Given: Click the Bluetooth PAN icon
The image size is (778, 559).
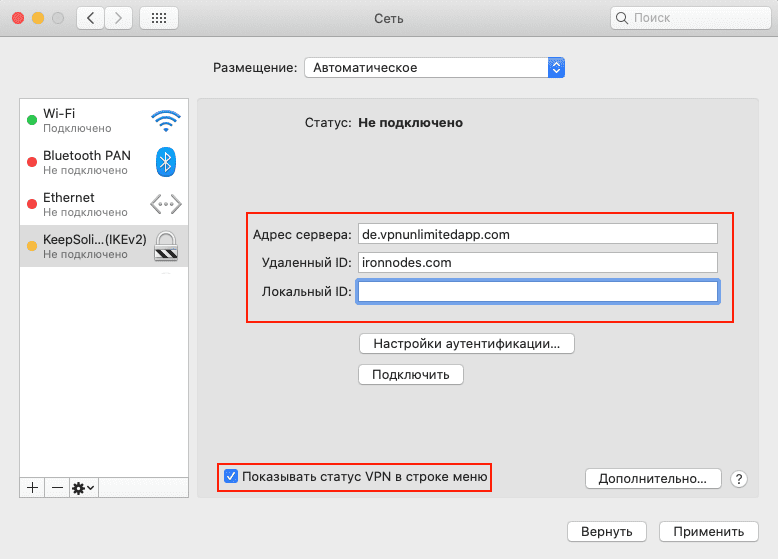Looking at the screenshot, I should coord(165,162).
